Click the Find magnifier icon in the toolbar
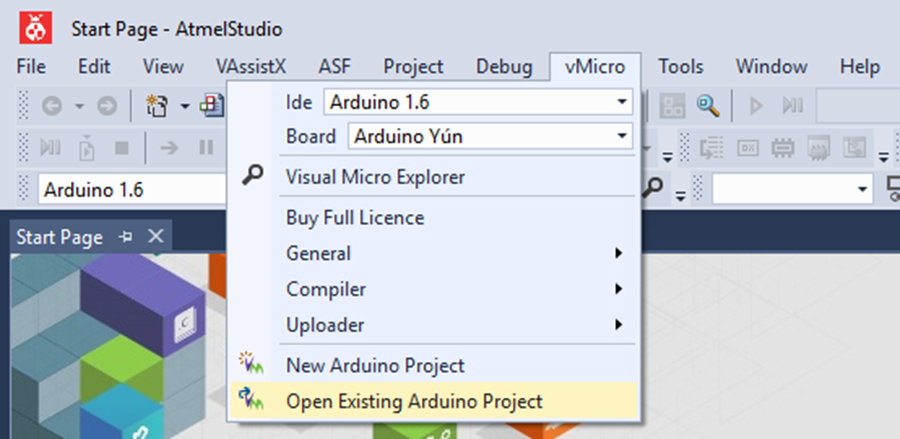 coord(708,106)
